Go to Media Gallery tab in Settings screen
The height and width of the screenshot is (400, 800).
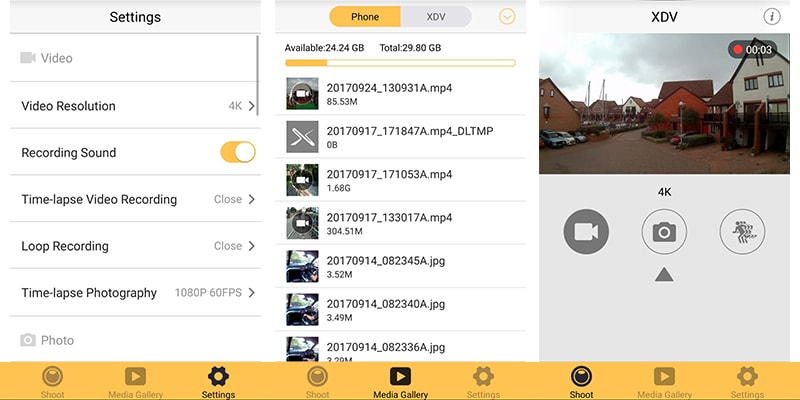click(135, 382)
